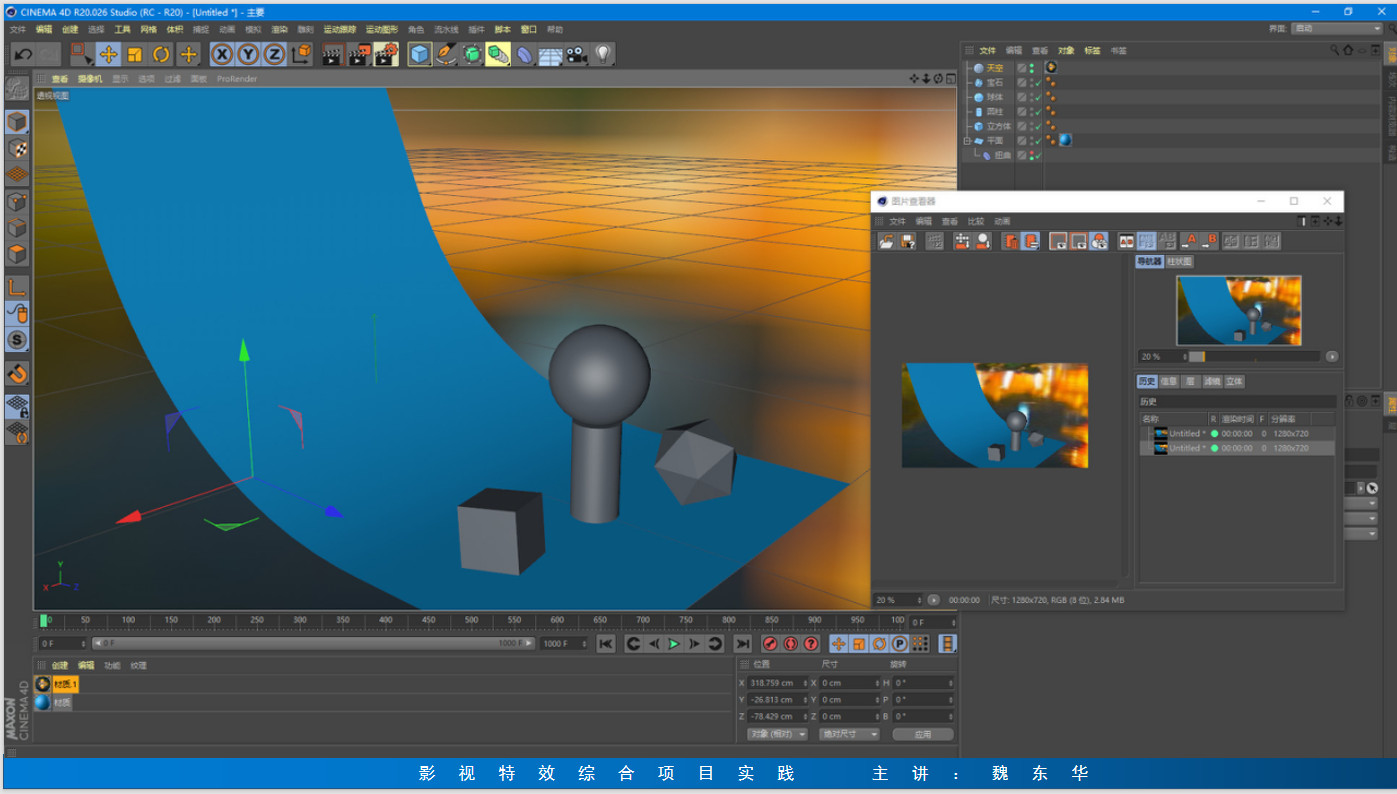Open the Cube primitive object tool
This screenshot has height=794, width=1397.
[x=420, y=55]
